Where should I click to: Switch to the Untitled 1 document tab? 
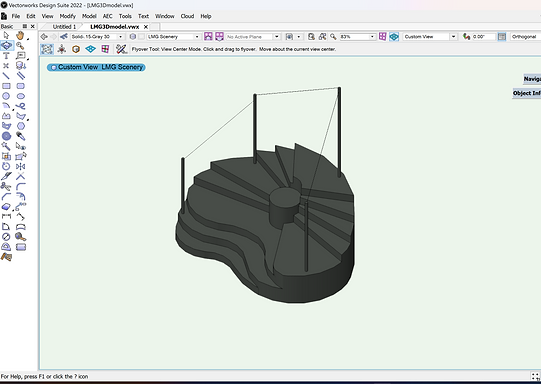(64, 27)
